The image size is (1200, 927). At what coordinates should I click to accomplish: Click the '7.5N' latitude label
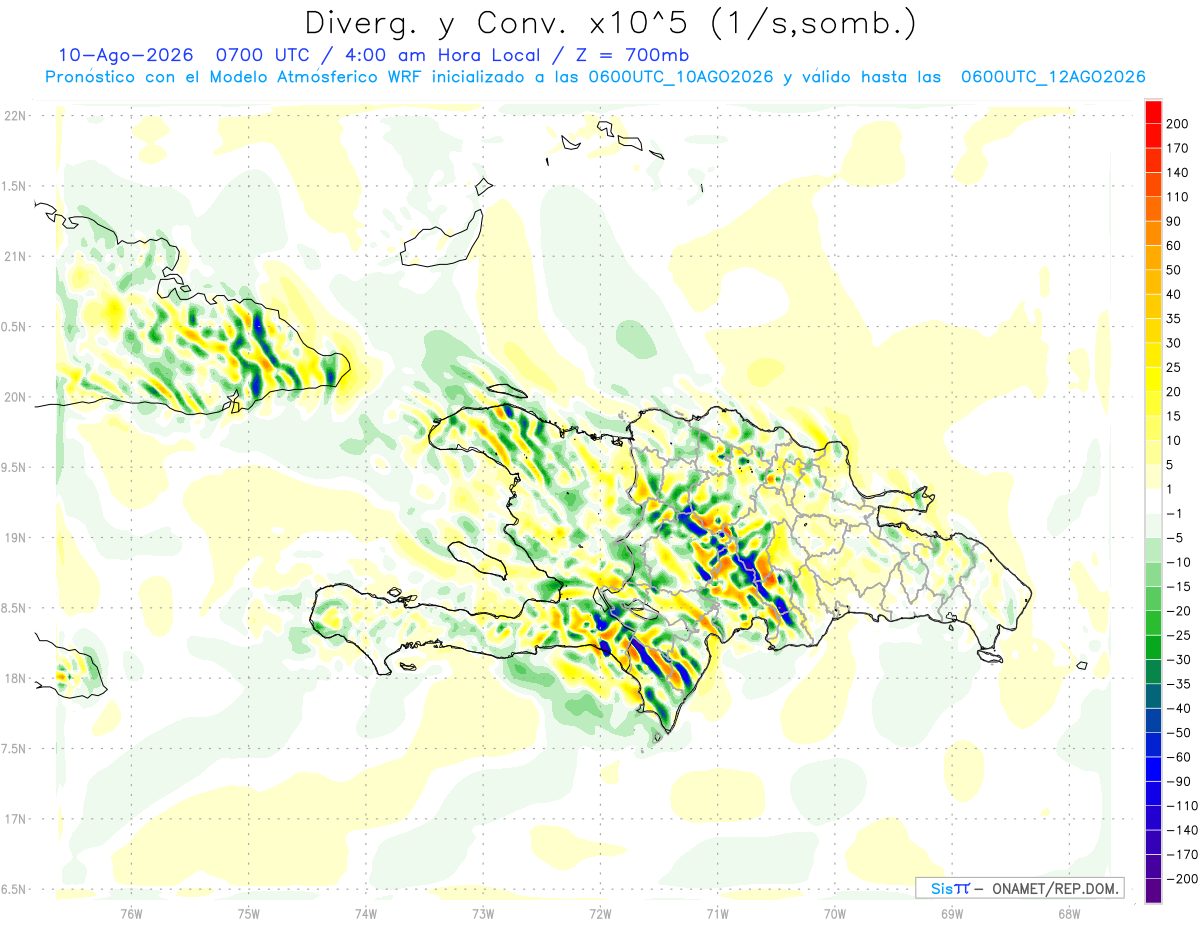point(15,749)
